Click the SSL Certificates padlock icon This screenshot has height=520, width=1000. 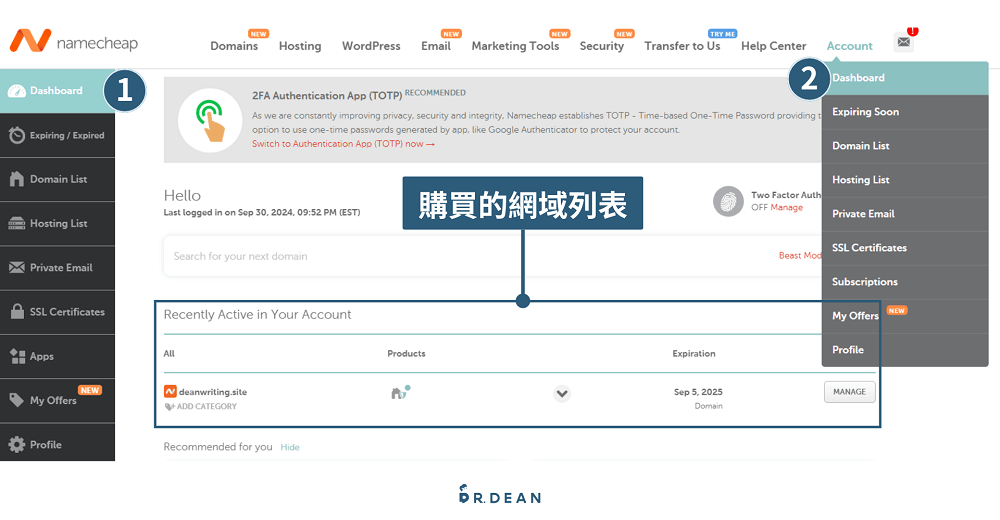(17, 311)
